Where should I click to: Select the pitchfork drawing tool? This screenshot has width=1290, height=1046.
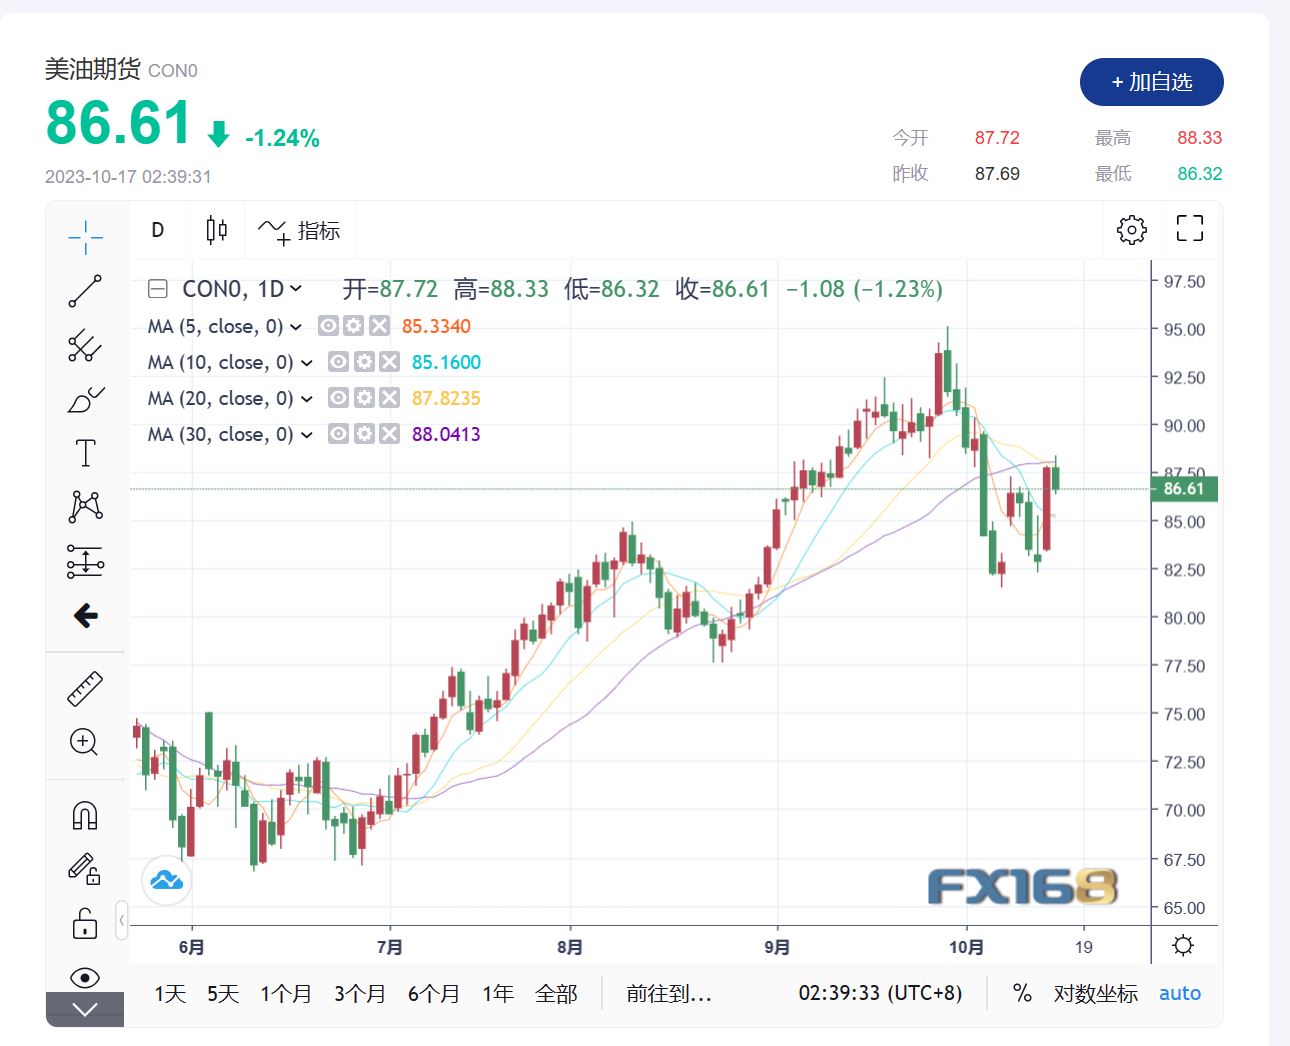point(85,346)
